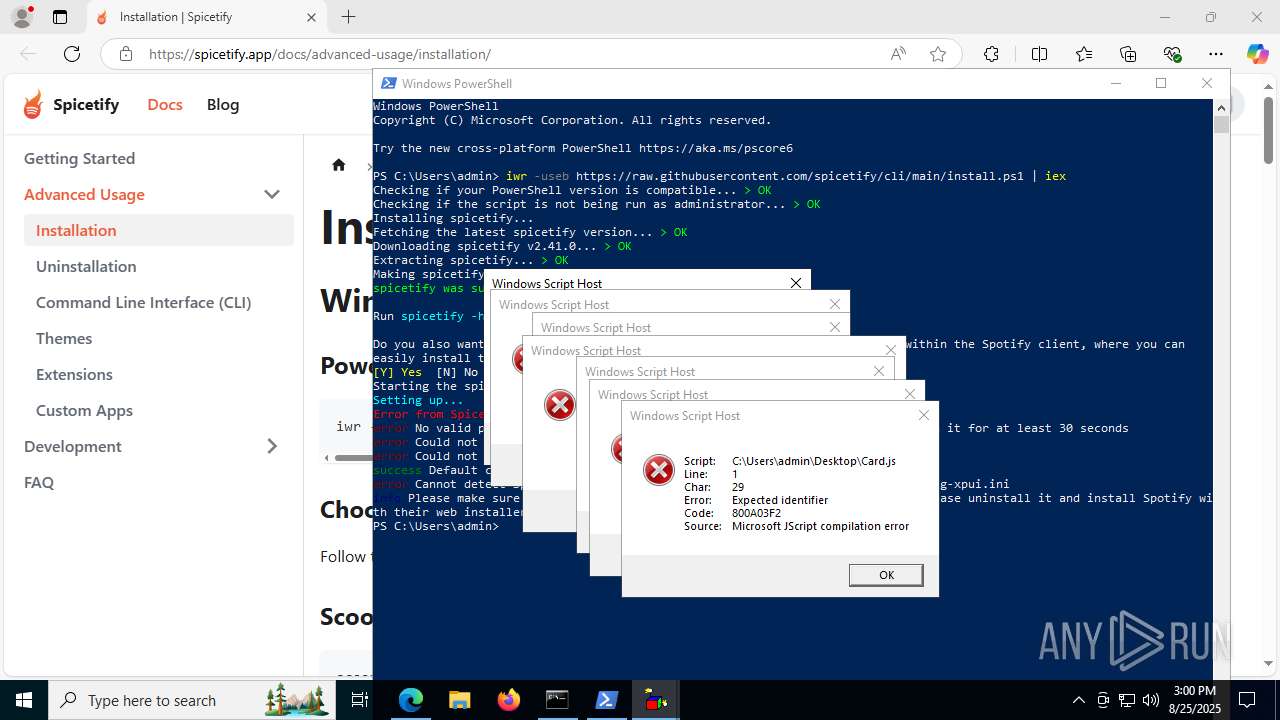Open Uninstallation sidebar page
Image resolution: width=1280 pixels, height=720 pixels.
point(86,266)
